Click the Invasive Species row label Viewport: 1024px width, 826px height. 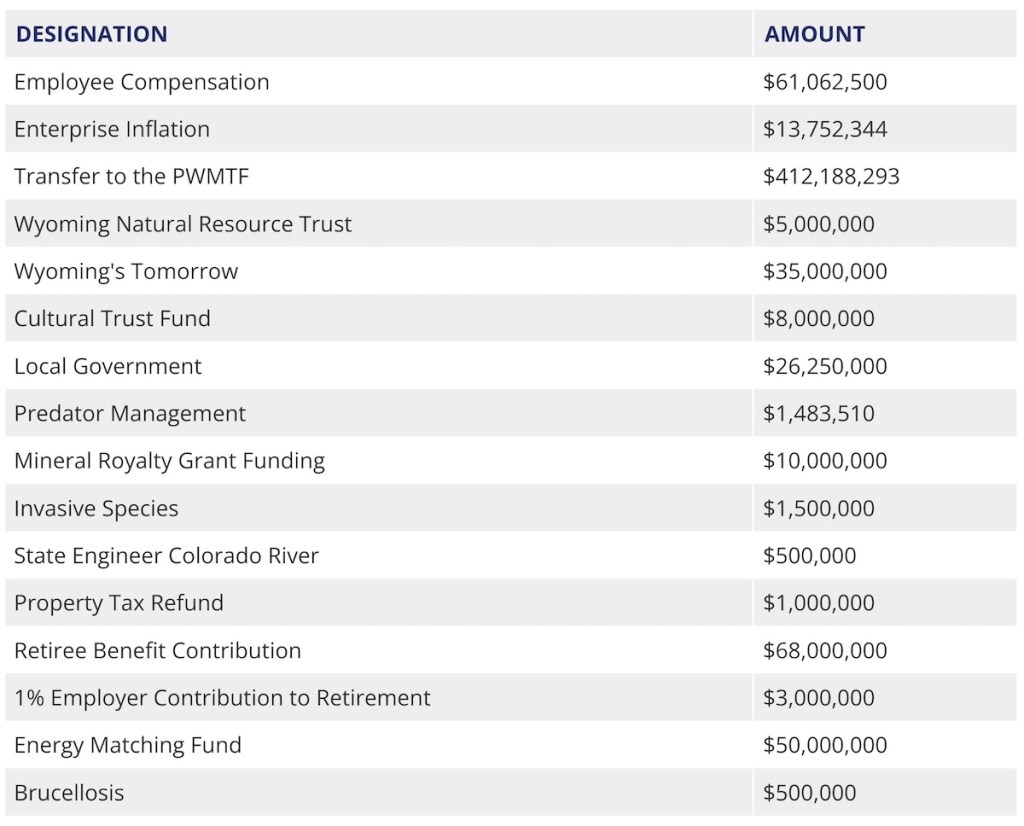point(96,509)
